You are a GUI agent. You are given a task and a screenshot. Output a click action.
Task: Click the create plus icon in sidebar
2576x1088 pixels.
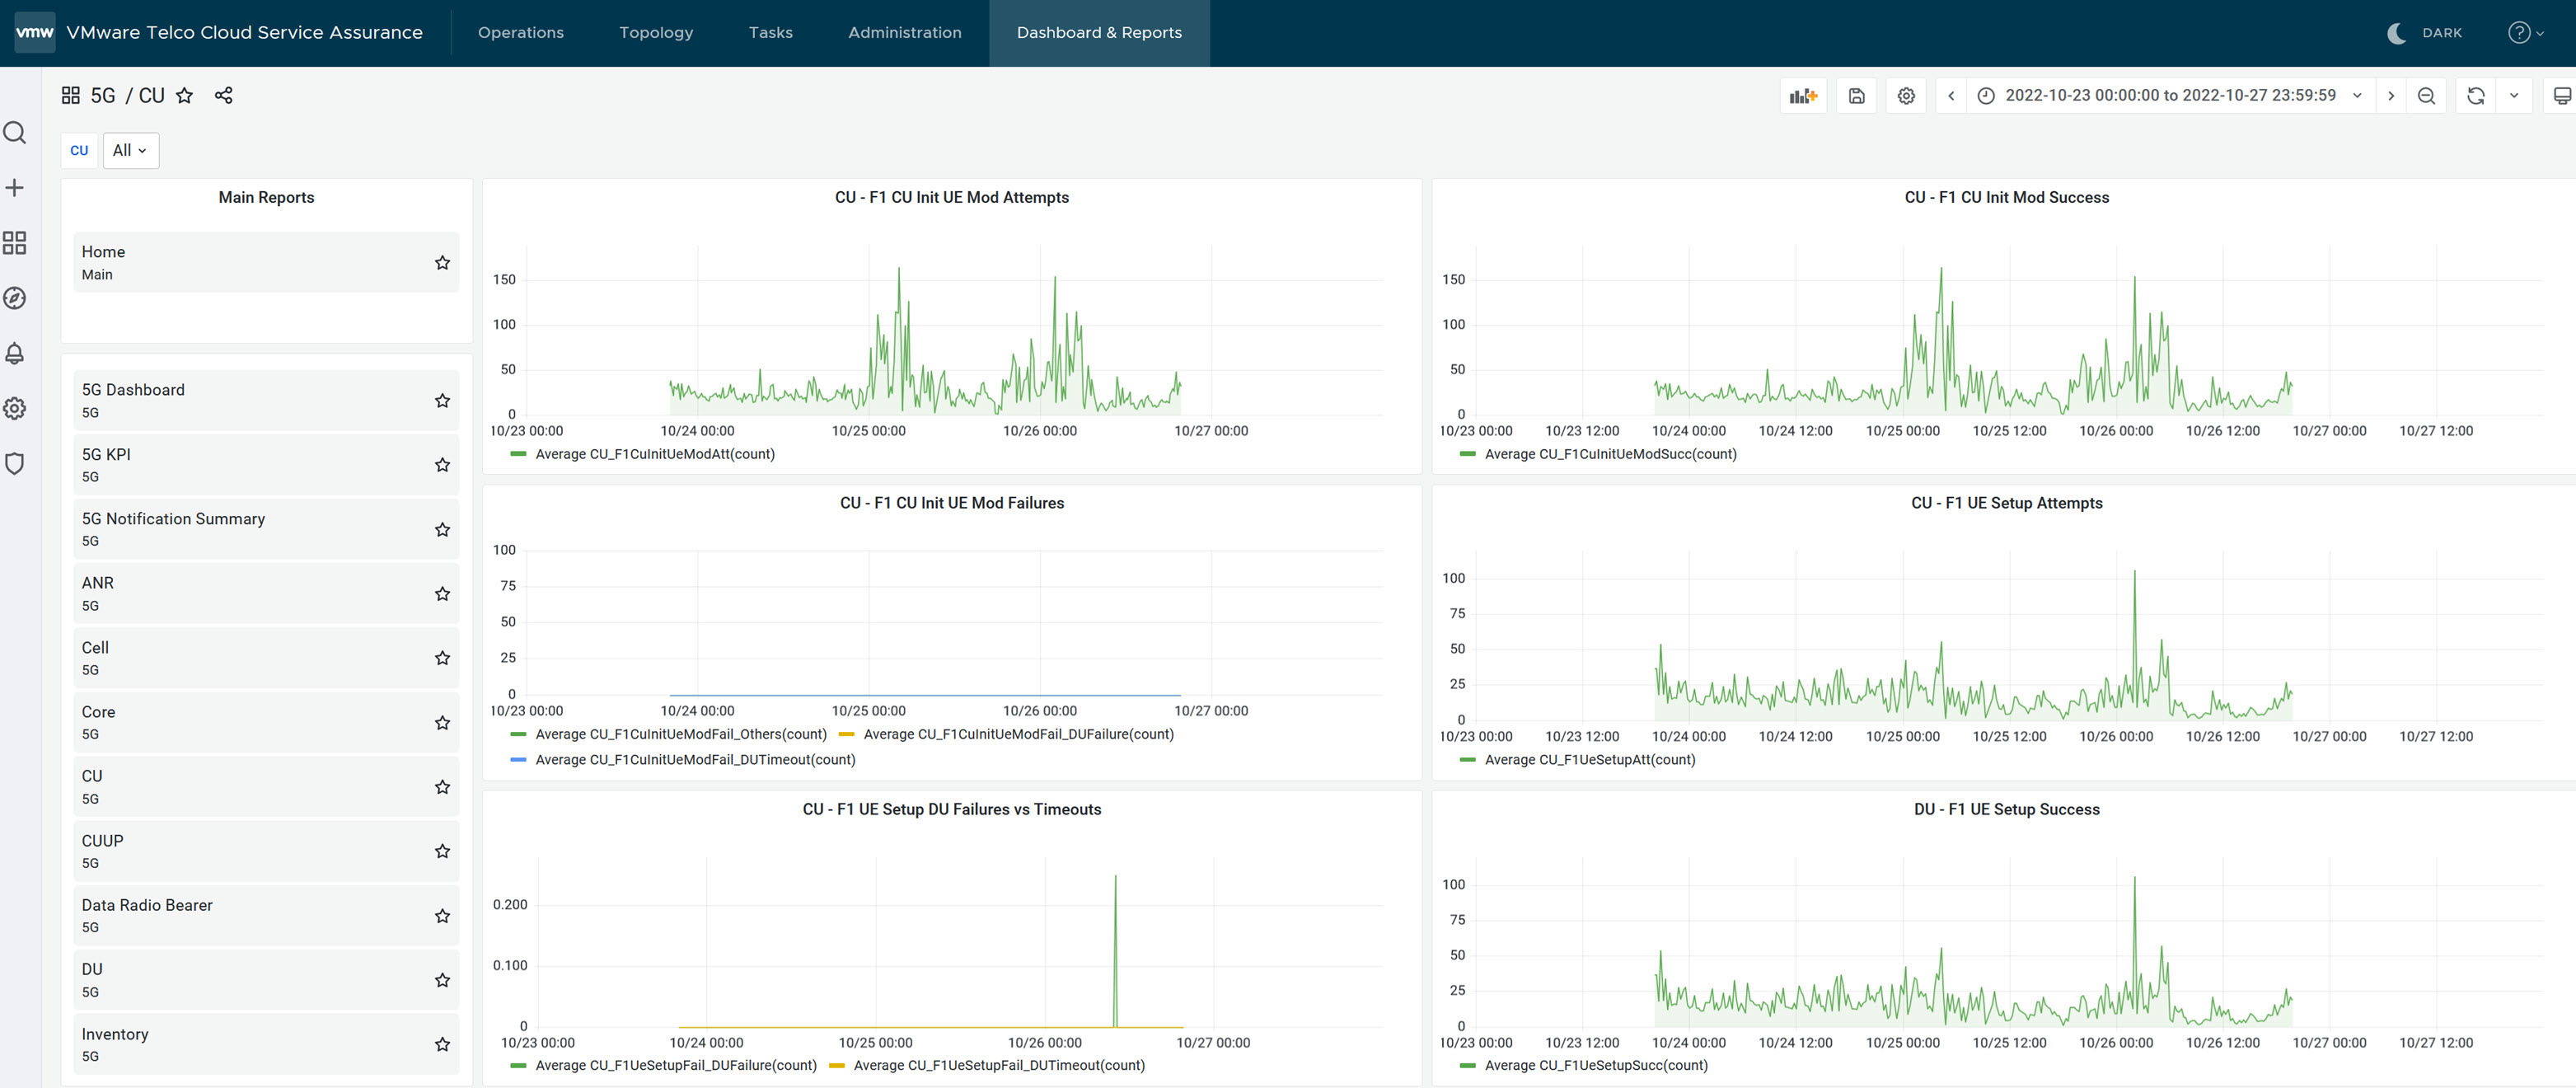[x=14, y=188]
